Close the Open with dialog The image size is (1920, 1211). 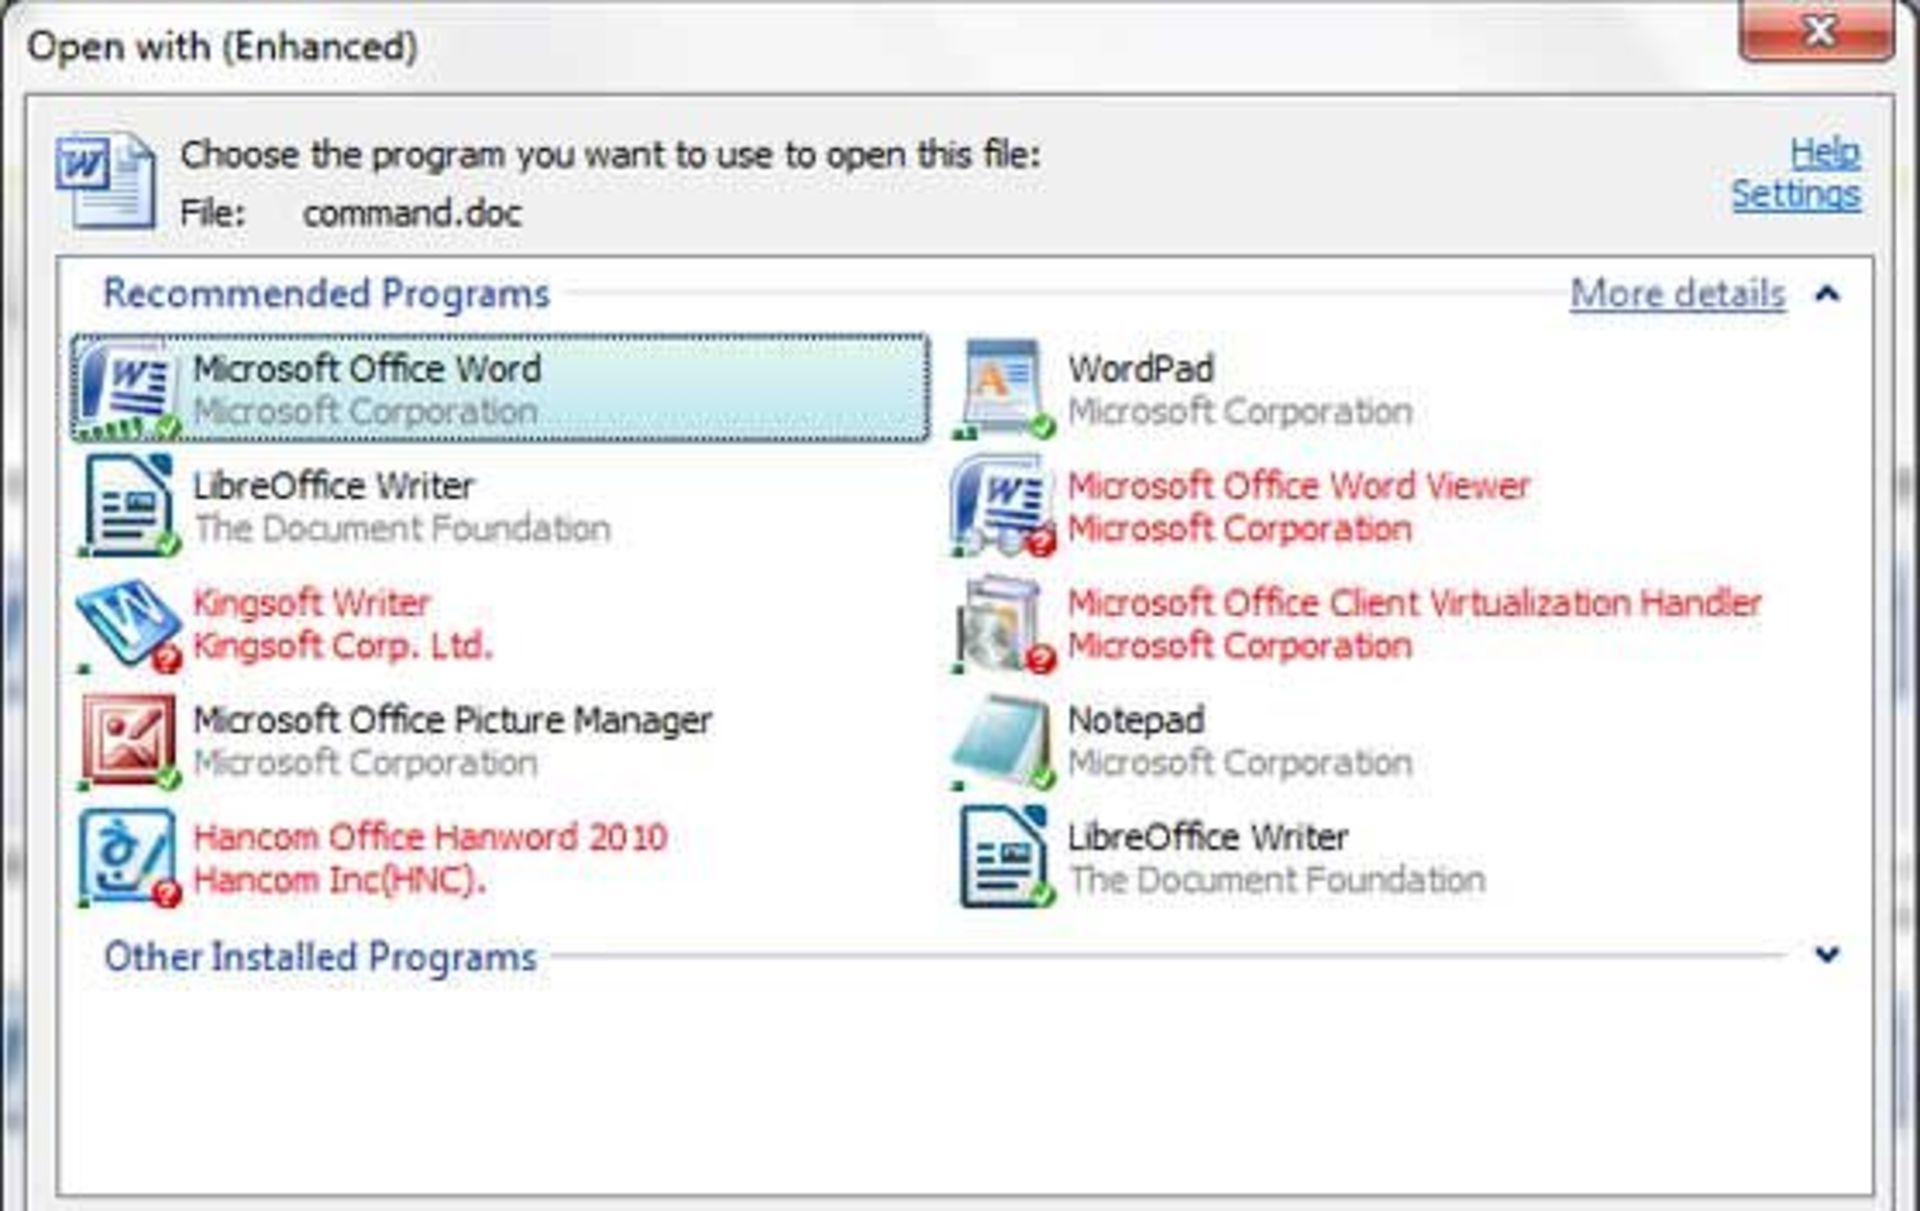(x=1816, y=30)
